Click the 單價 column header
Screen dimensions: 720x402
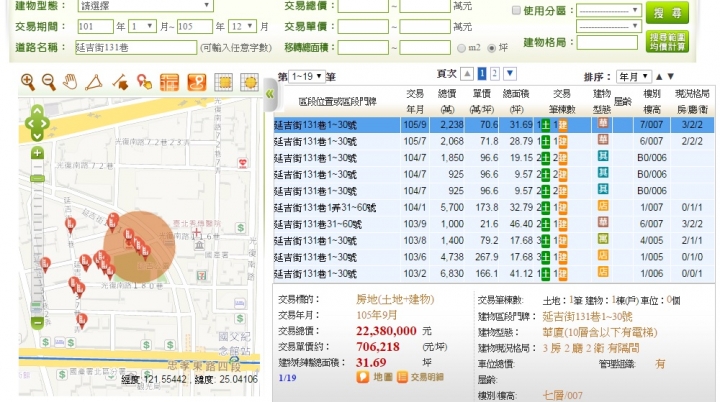tap(481, 101)
